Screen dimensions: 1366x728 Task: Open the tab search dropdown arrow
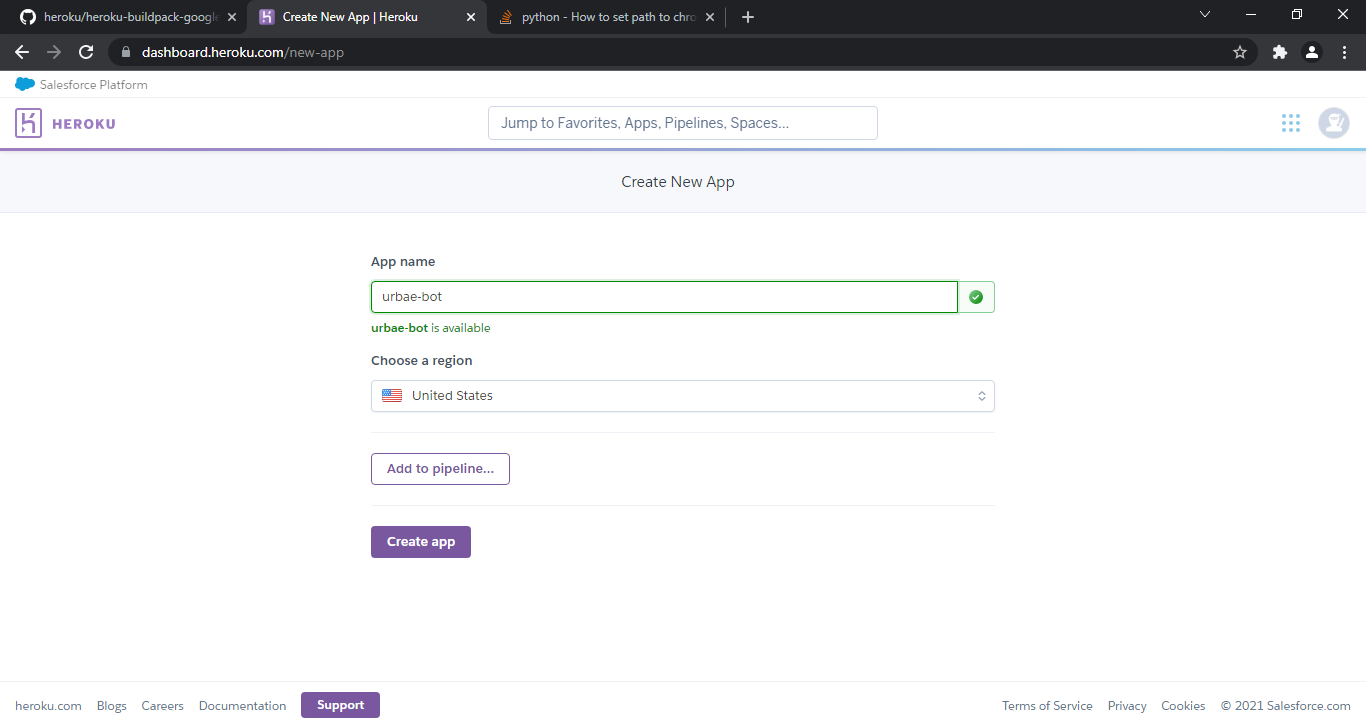coord(1205,15)
